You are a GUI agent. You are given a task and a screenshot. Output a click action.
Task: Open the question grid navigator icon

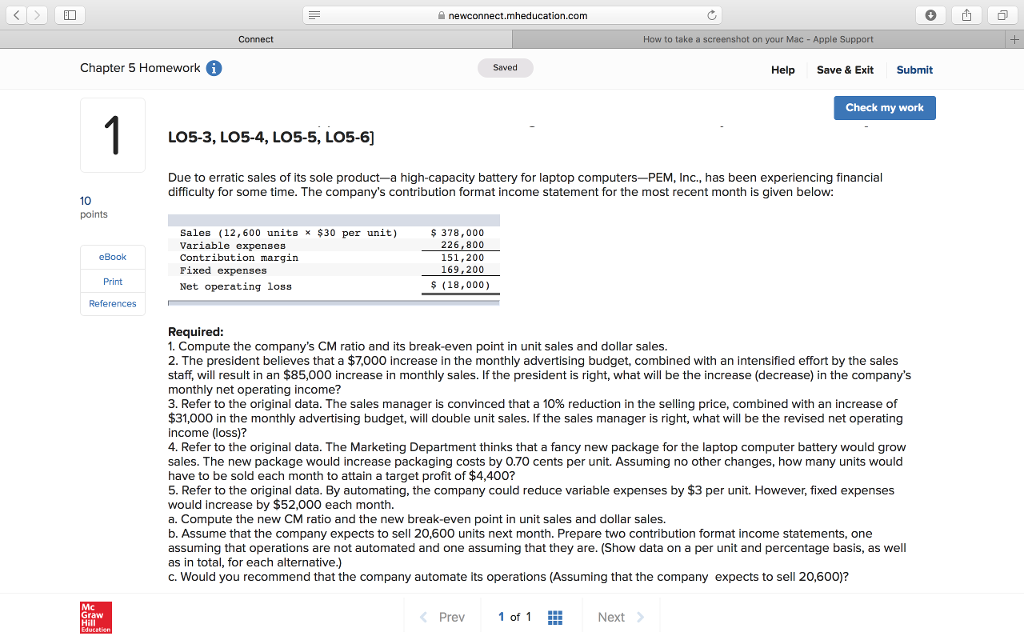click(555, 617)
